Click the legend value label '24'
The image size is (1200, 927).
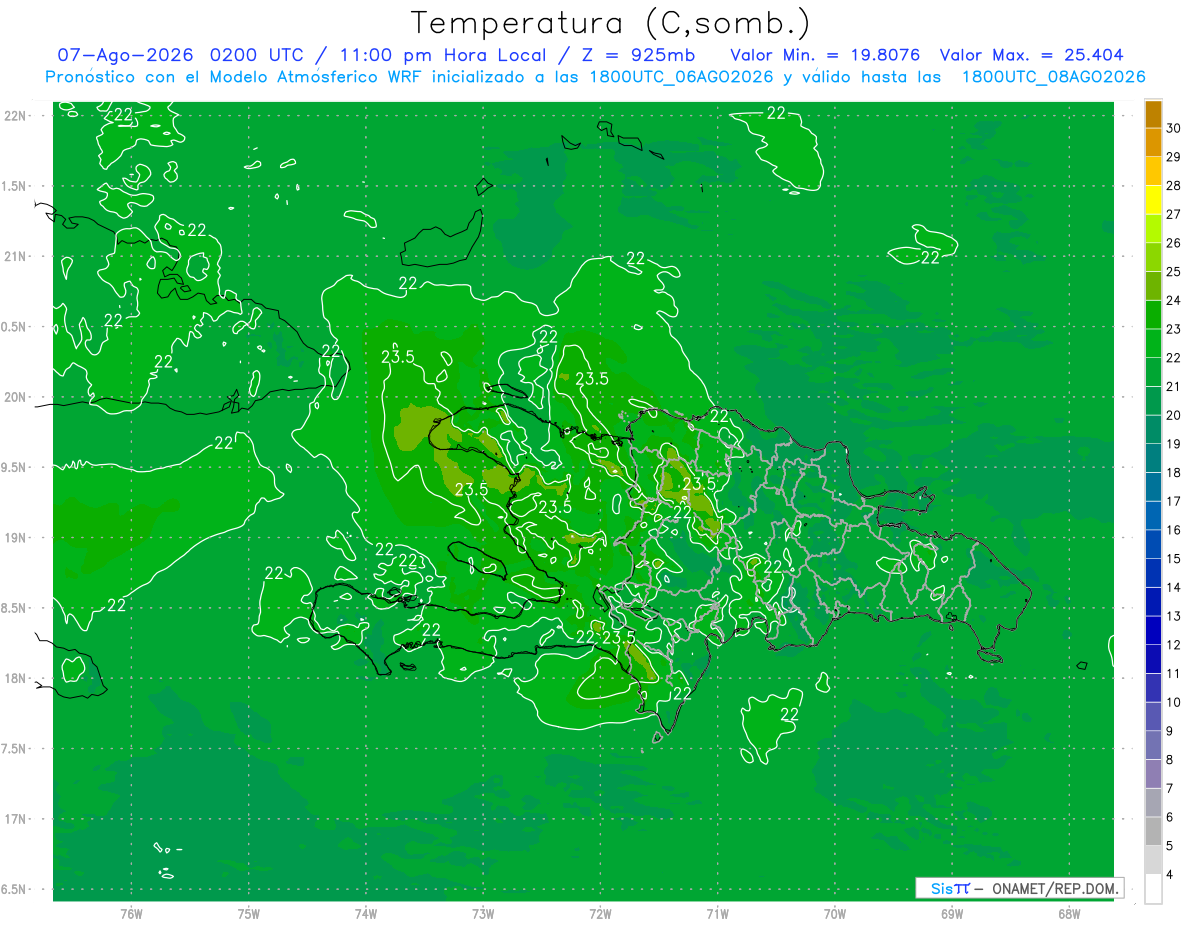(1174, 300)
